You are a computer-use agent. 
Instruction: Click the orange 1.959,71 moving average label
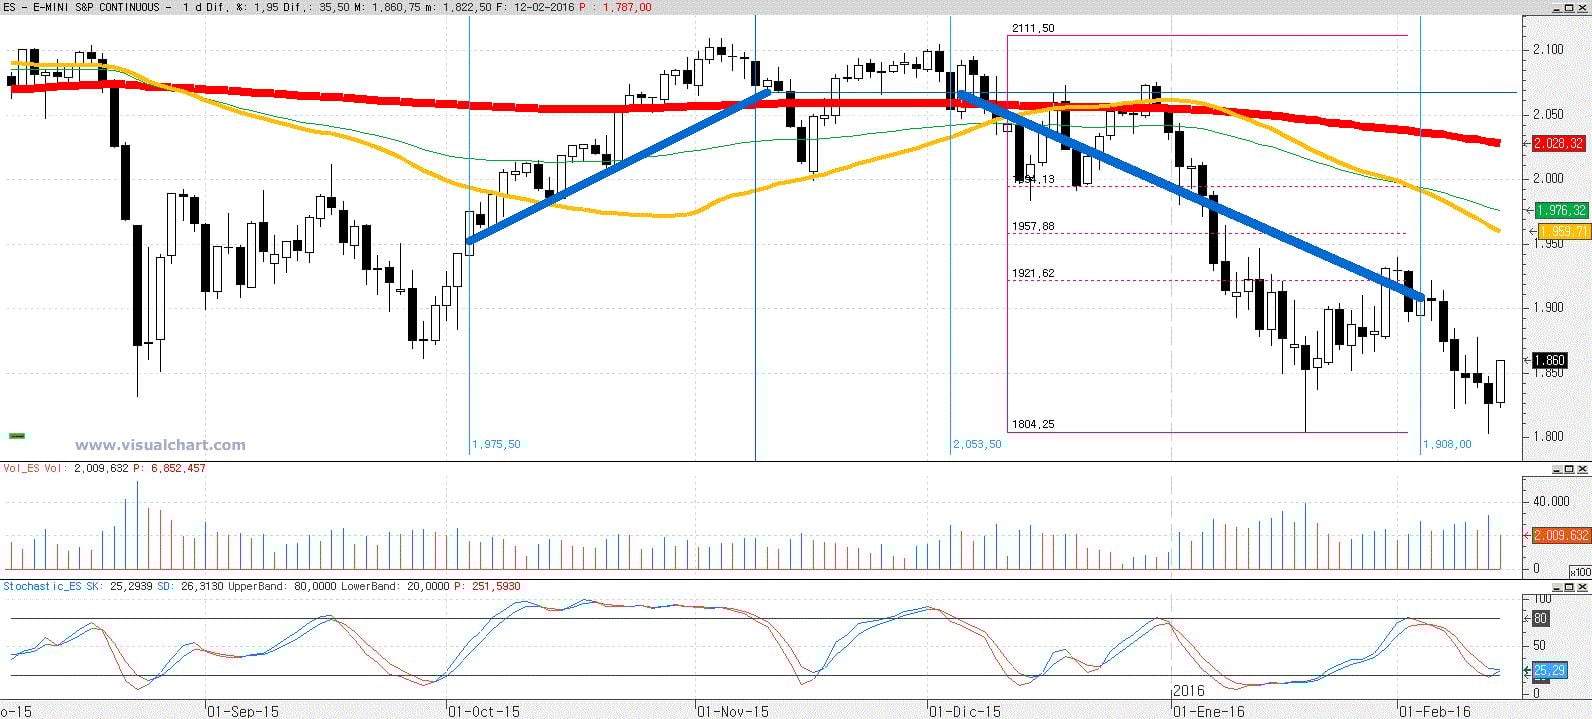point(1562,231)
